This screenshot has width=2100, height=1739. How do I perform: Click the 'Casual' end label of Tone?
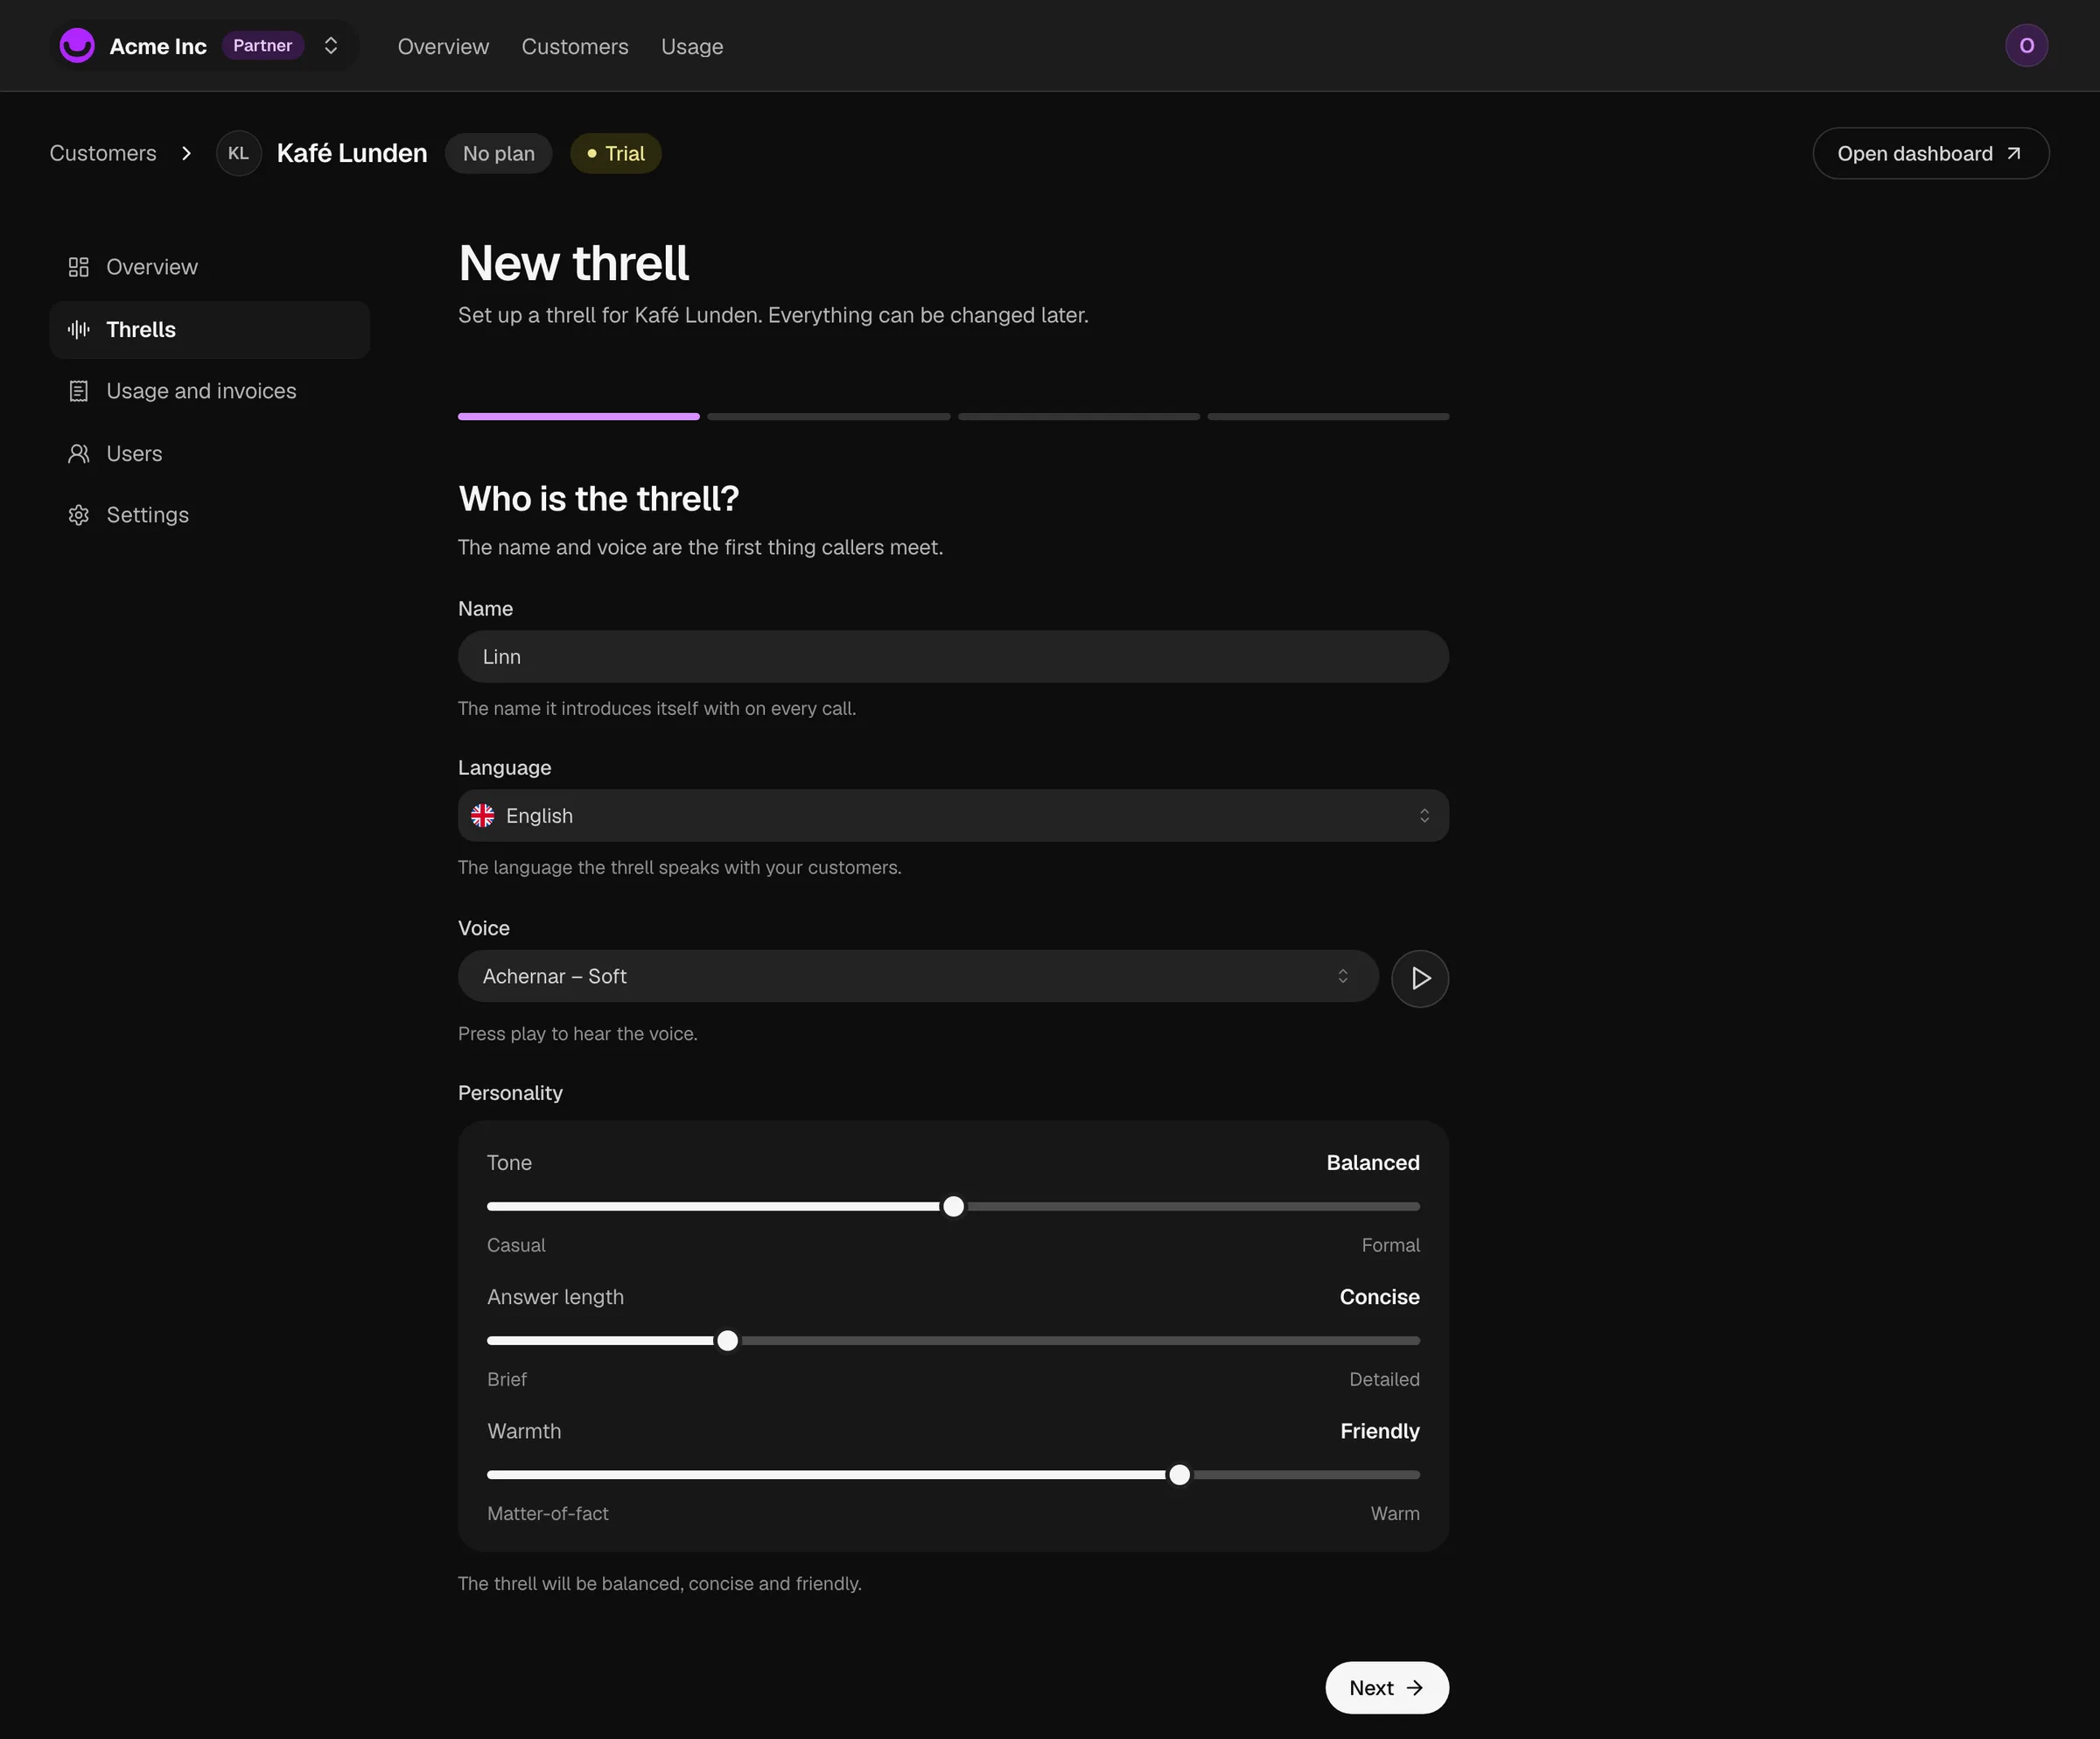tap(516, 1244)
